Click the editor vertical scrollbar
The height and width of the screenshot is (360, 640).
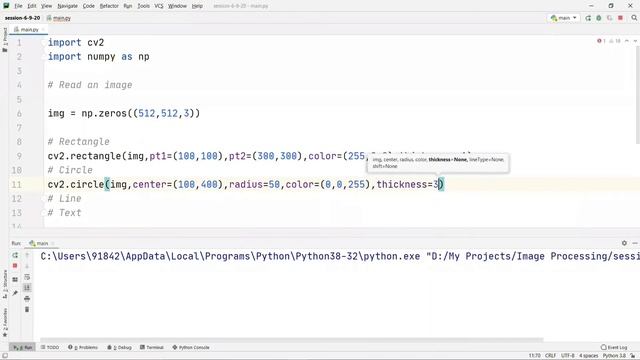(x=637, y=96)
